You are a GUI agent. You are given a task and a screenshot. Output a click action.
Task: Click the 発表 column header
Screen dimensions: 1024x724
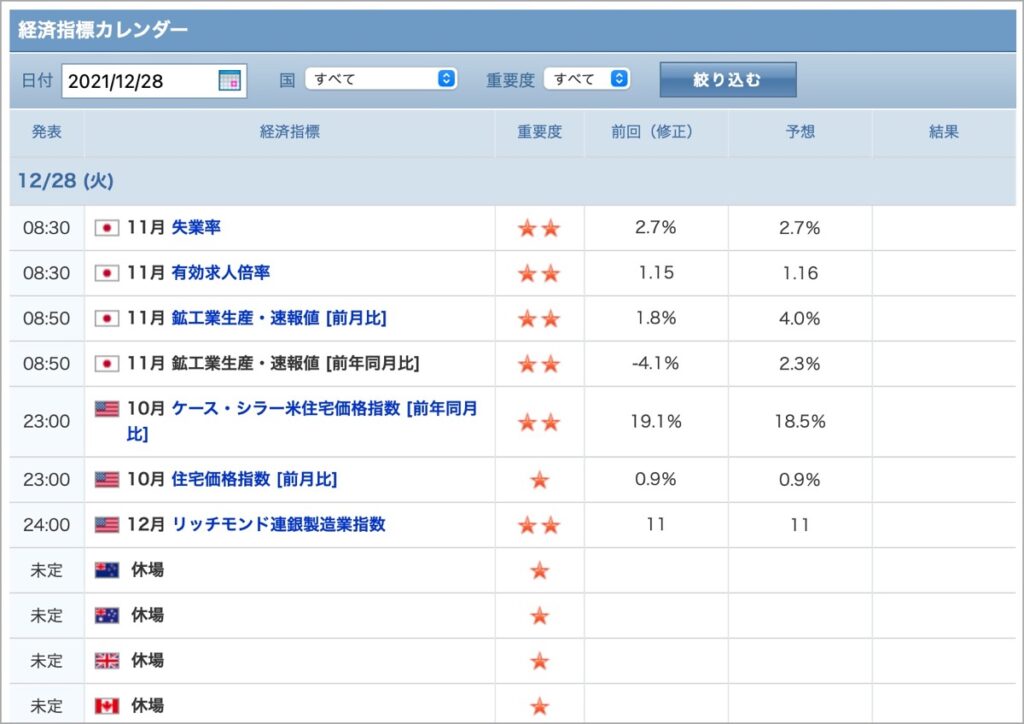(46, 132)
